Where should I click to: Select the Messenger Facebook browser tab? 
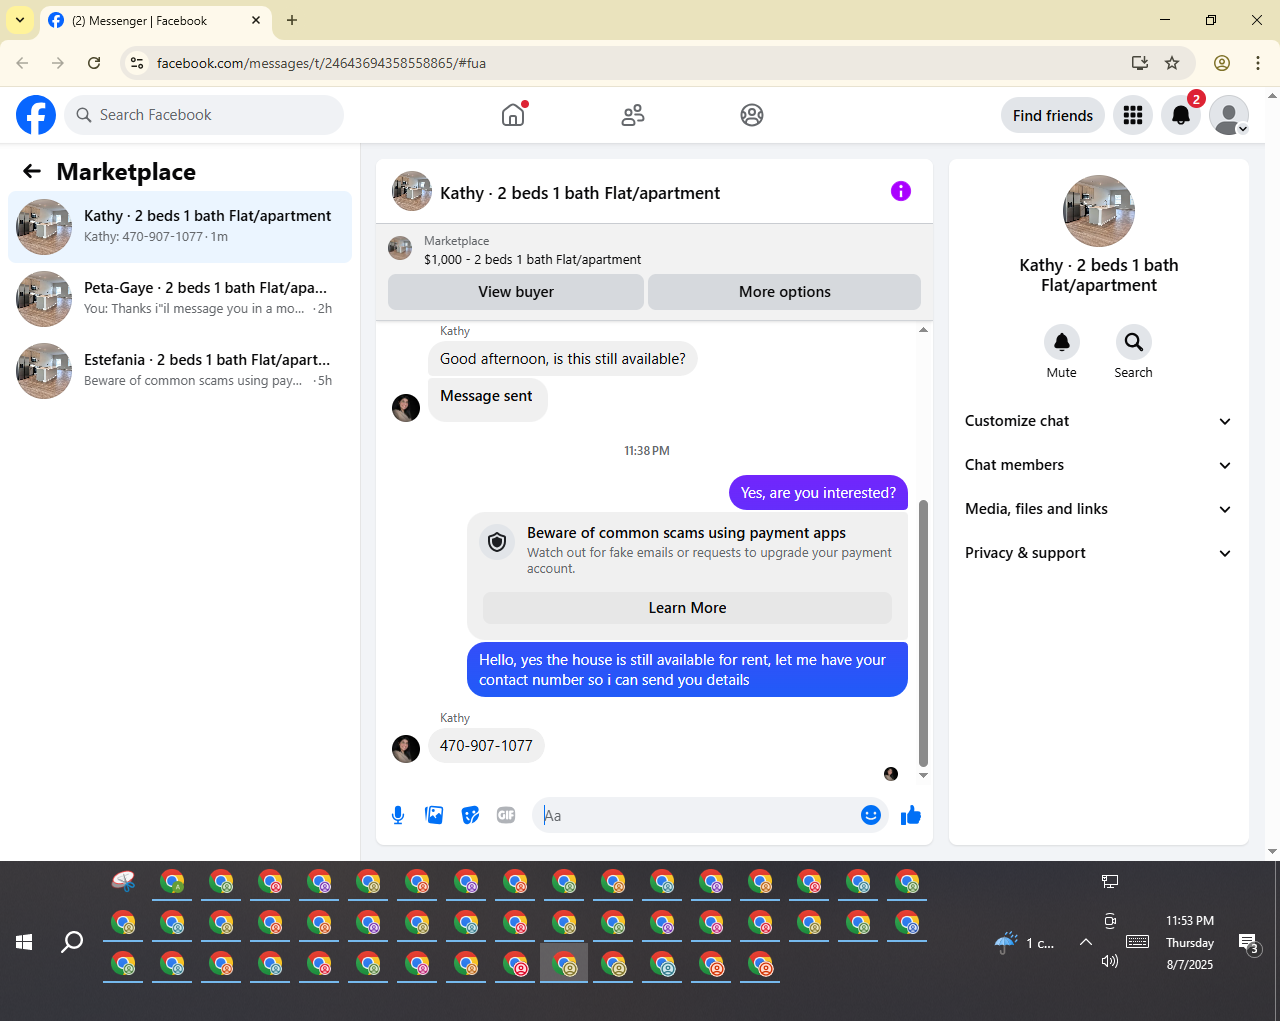155,20
